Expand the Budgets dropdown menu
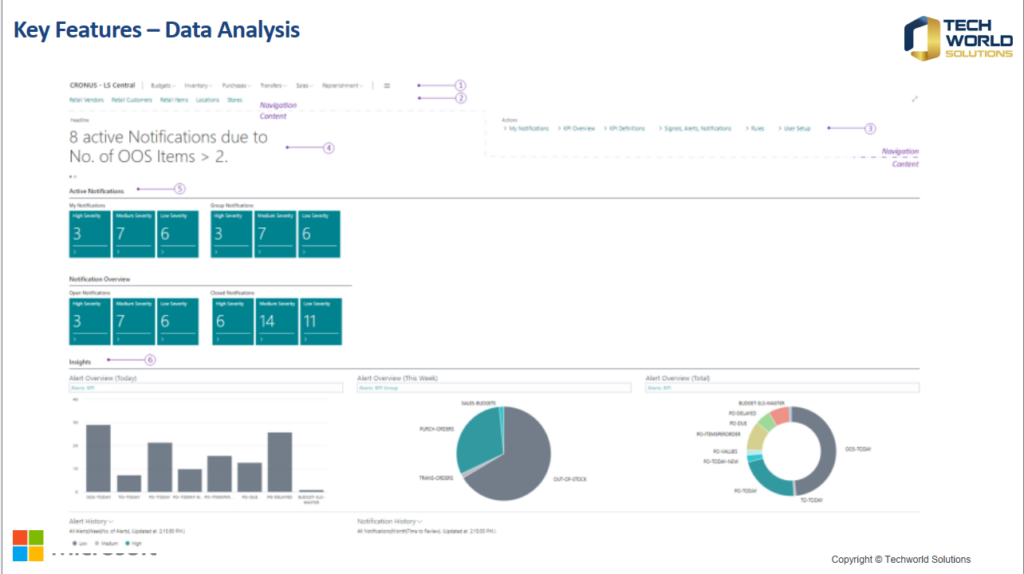 tap(162, 86)
